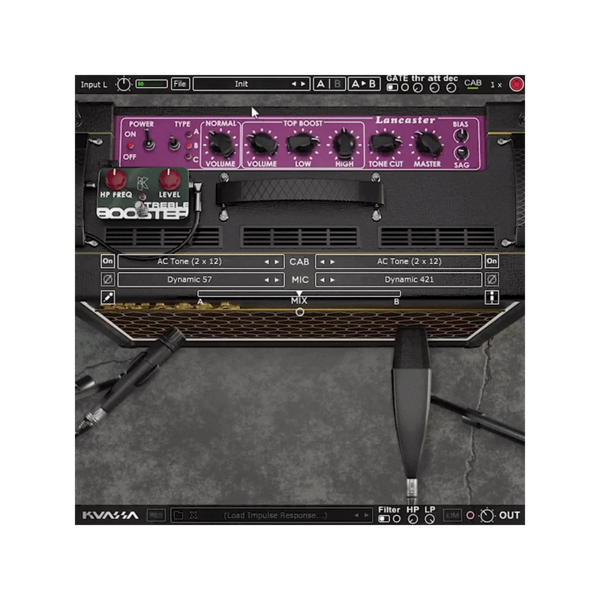Turn the Treble Booster HP Freq knob
This screenshot has width=600, height=600.
point(116,179)
